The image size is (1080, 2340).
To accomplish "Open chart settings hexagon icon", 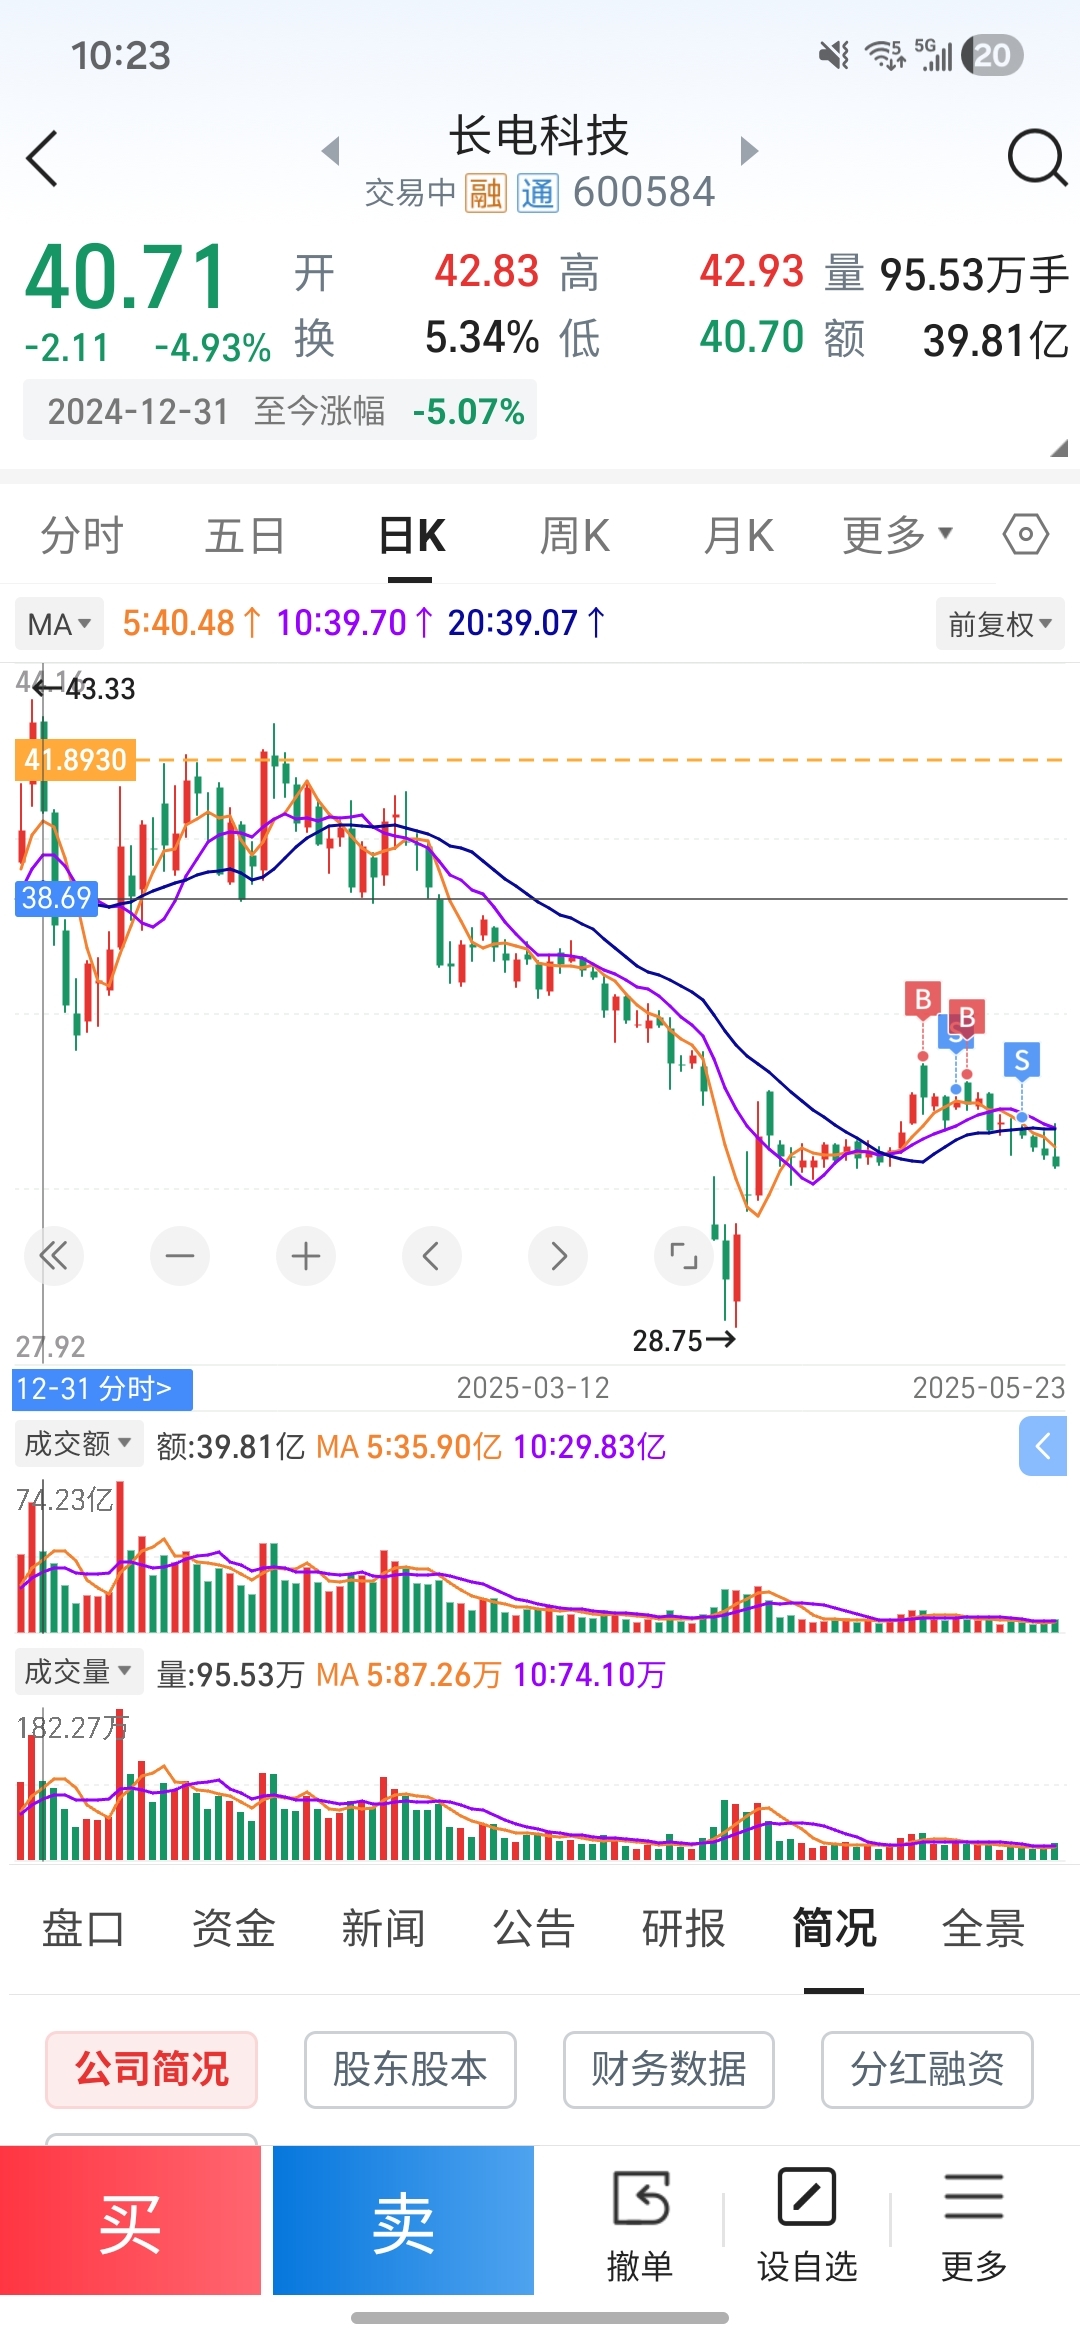I will [1026, 534].
